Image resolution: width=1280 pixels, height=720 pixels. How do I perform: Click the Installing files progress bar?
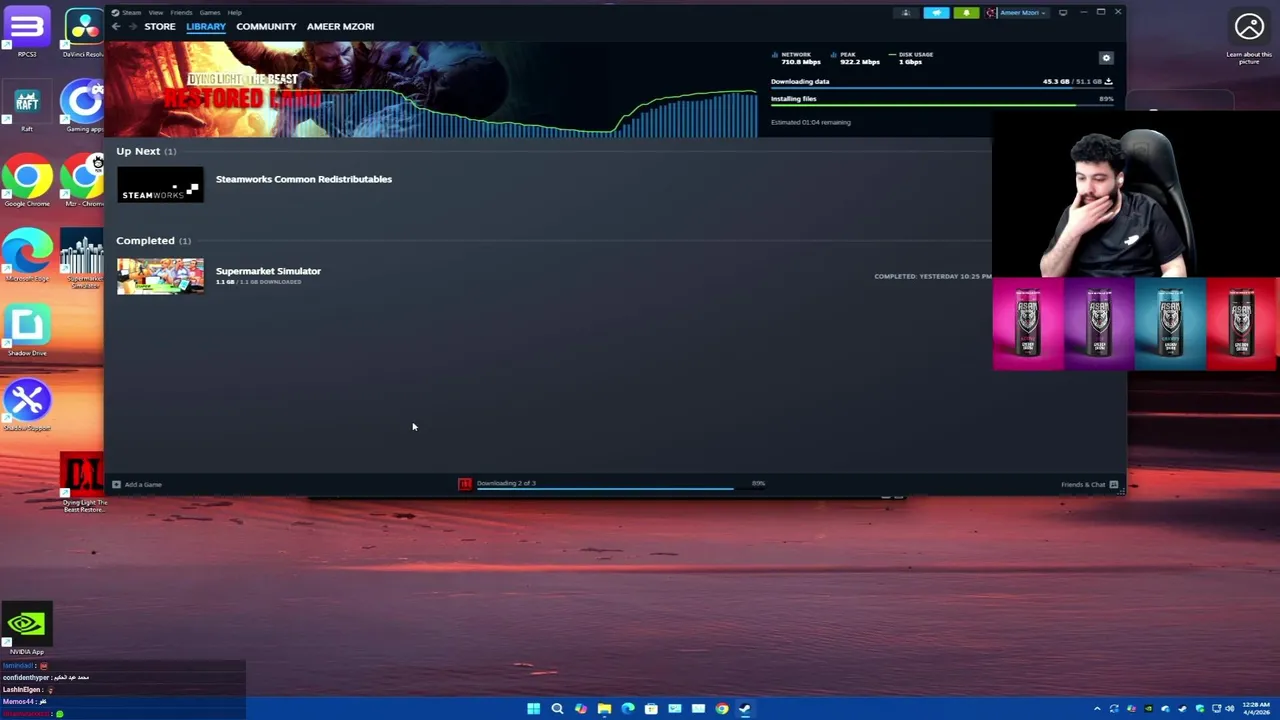pyautogui.click(x=942, y=105)
